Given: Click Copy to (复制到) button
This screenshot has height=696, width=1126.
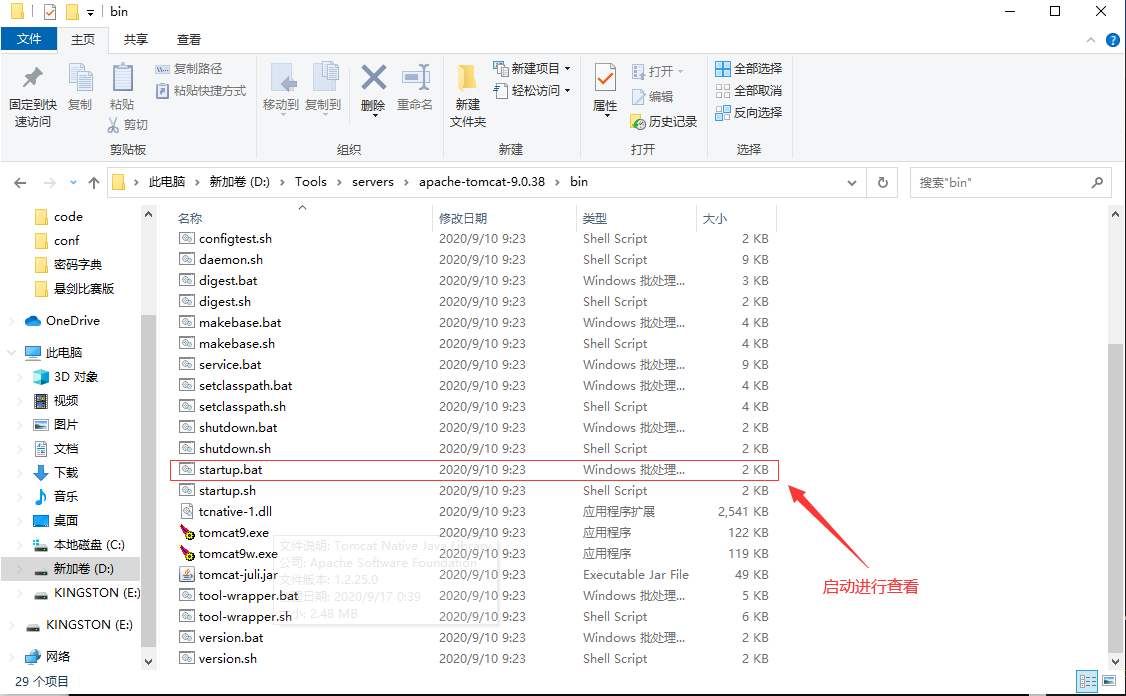Looking at the screenshot, I should [x=323, y=88].
